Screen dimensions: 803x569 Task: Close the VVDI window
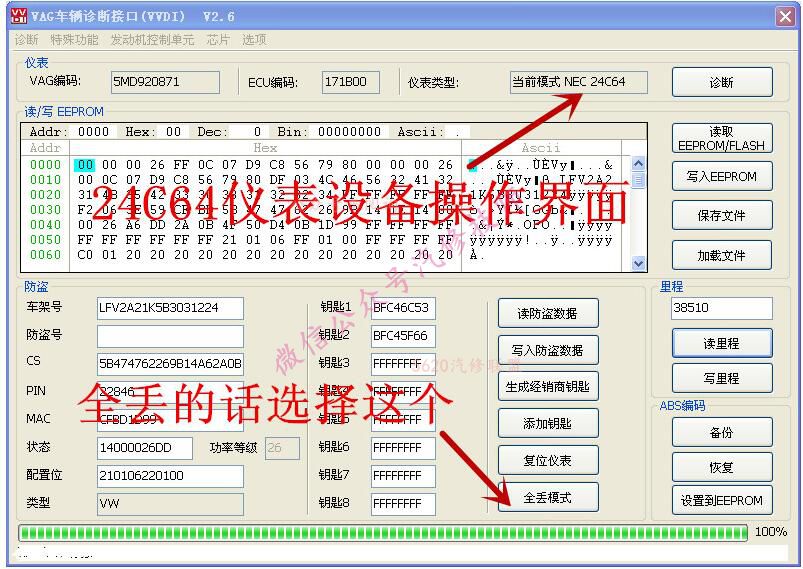(786, 16)
